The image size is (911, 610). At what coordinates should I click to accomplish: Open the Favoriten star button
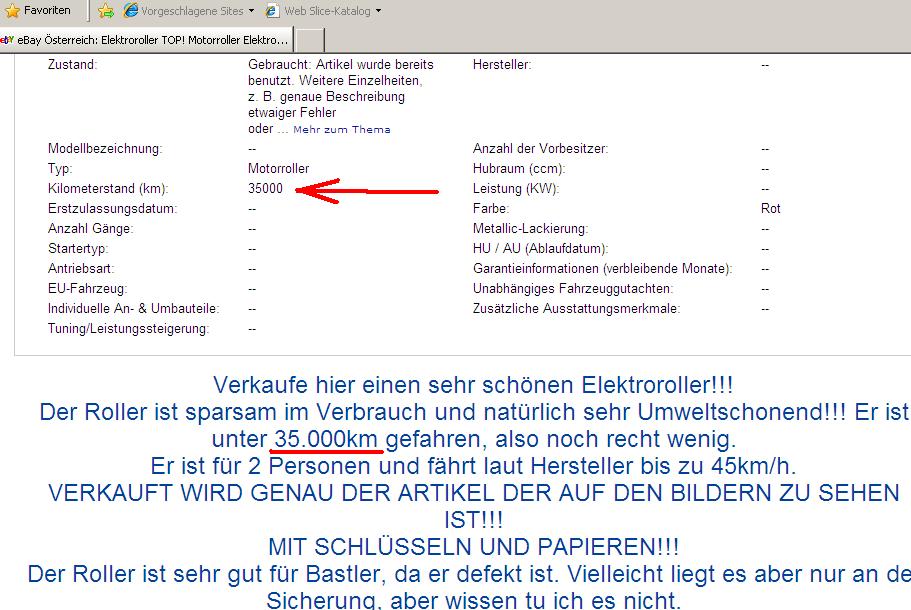click(38, 11)
